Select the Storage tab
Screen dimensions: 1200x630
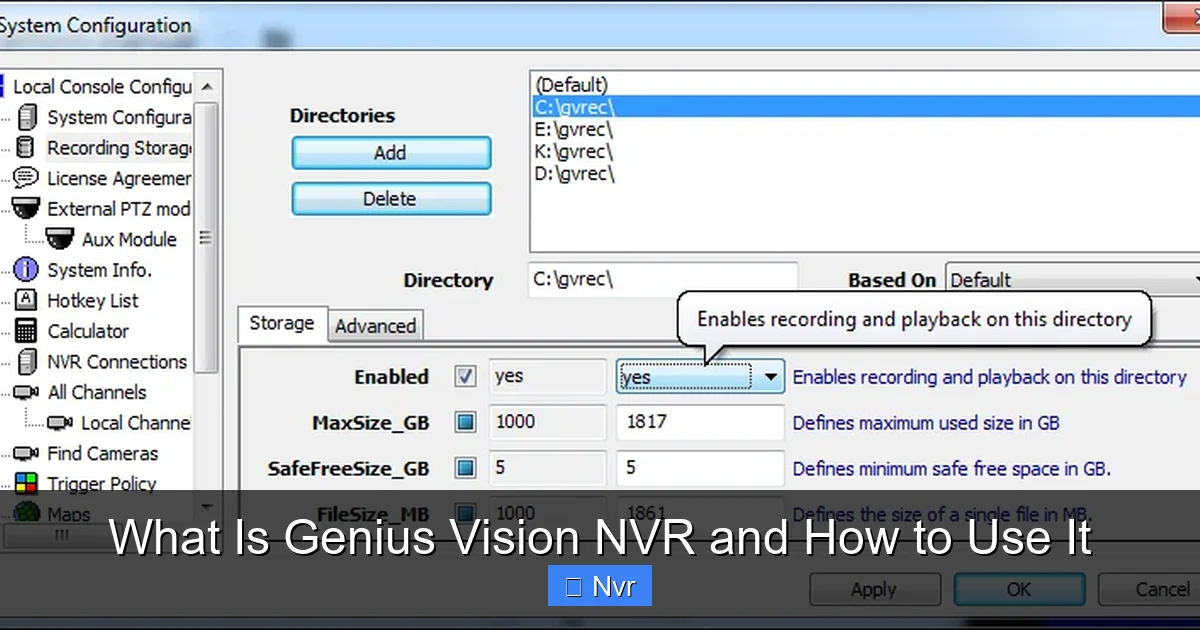[x=281, y=323]
